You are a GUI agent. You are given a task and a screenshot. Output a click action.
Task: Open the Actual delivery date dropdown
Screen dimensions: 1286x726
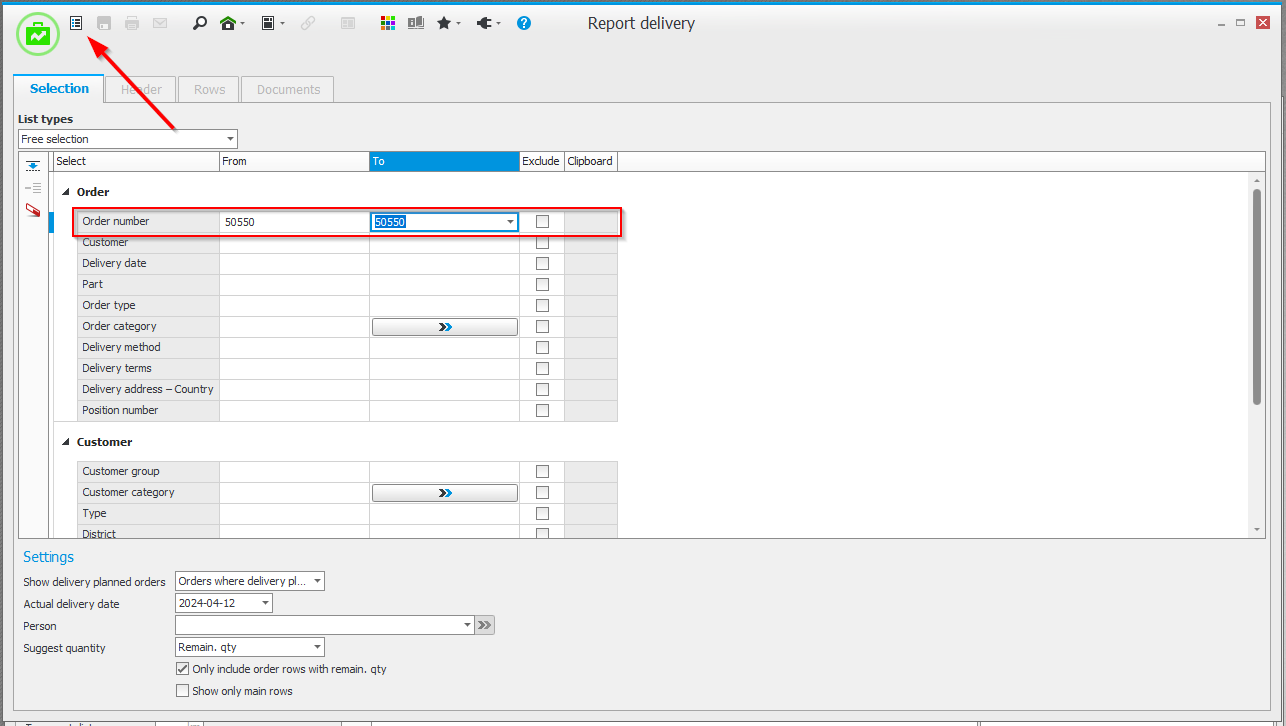coord(265,603)
